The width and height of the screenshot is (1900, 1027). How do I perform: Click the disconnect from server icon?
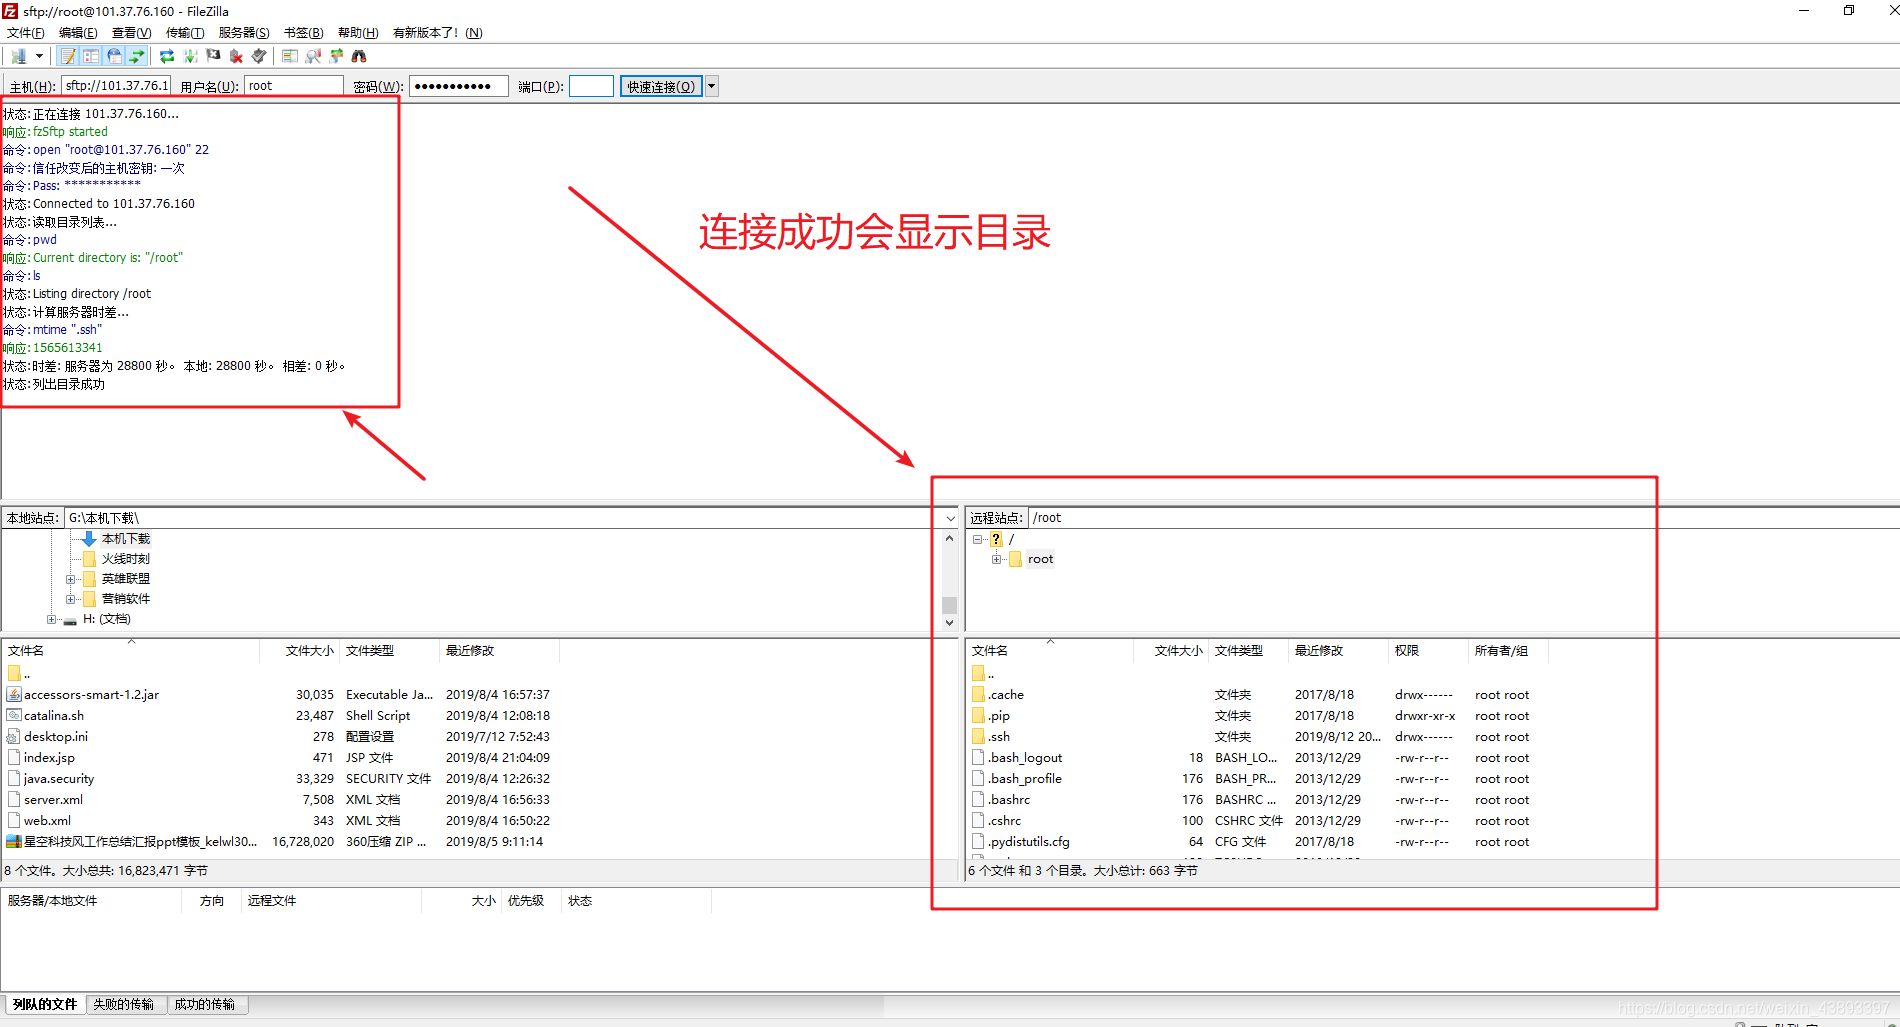pyautogui.click(x=236, y=56)
